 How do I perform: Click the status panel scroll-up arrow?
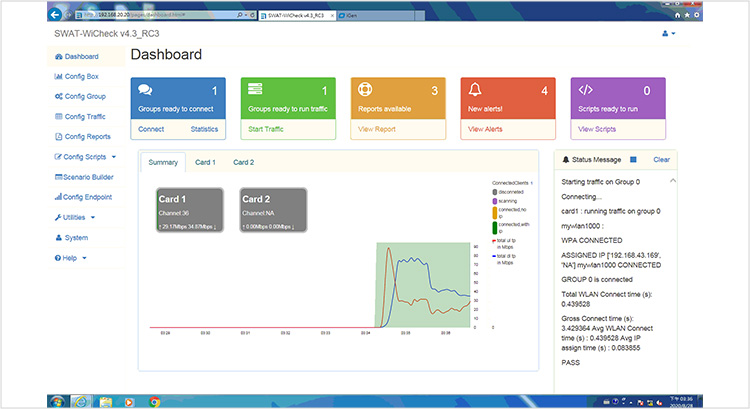click(673, 181)
